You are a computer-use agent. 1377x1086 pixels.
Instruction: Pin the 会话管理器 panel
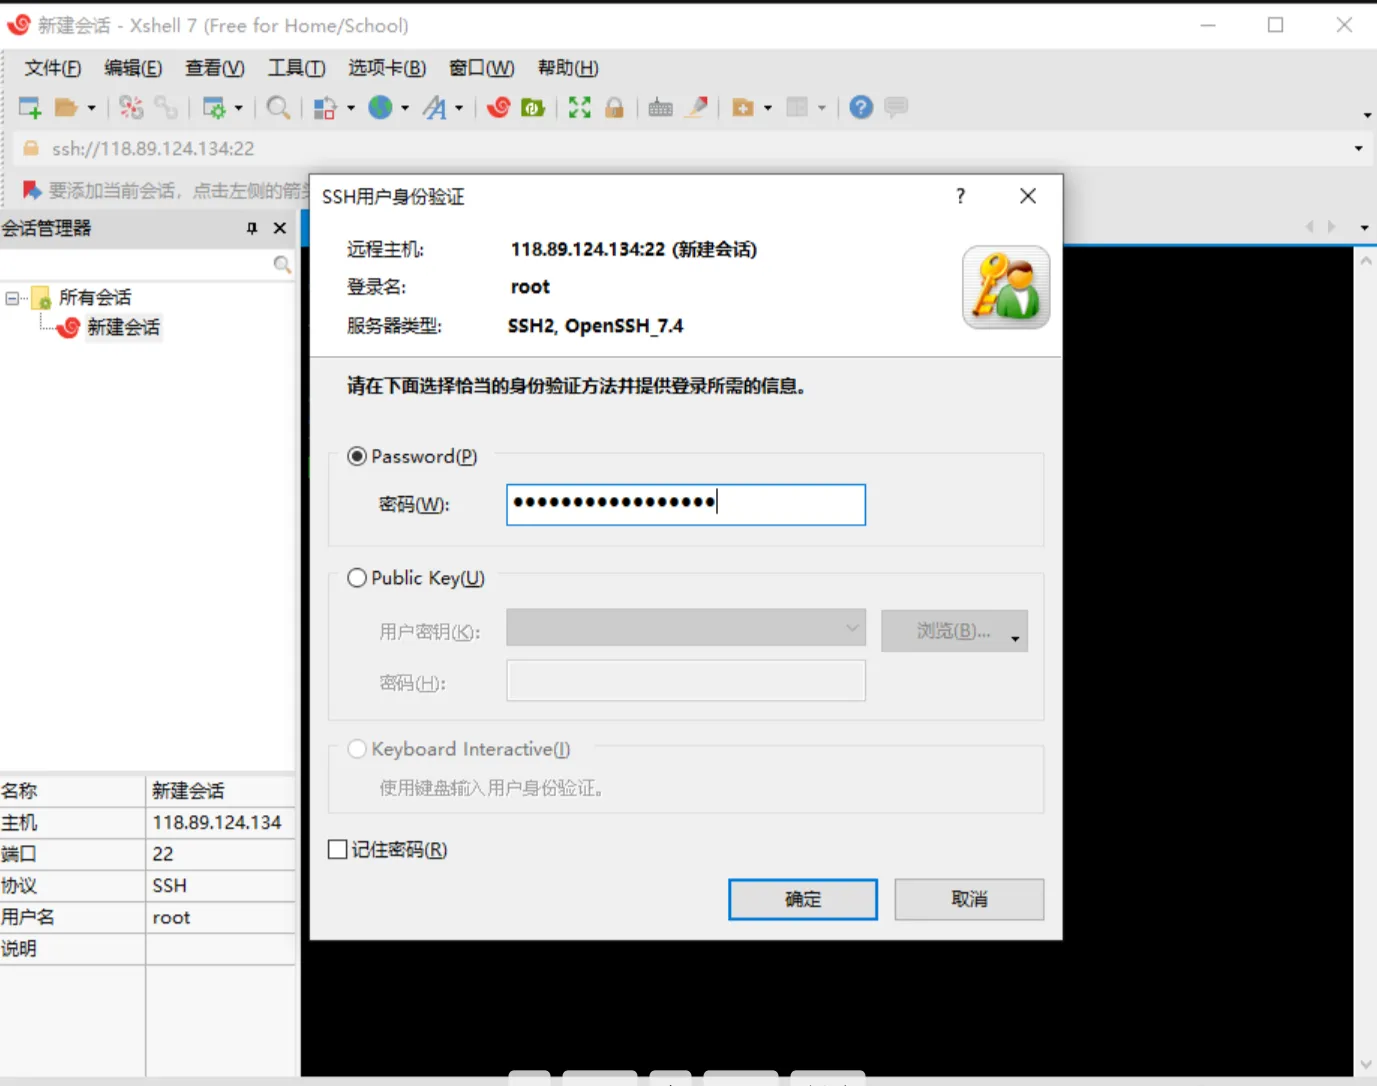coord(252,228)
